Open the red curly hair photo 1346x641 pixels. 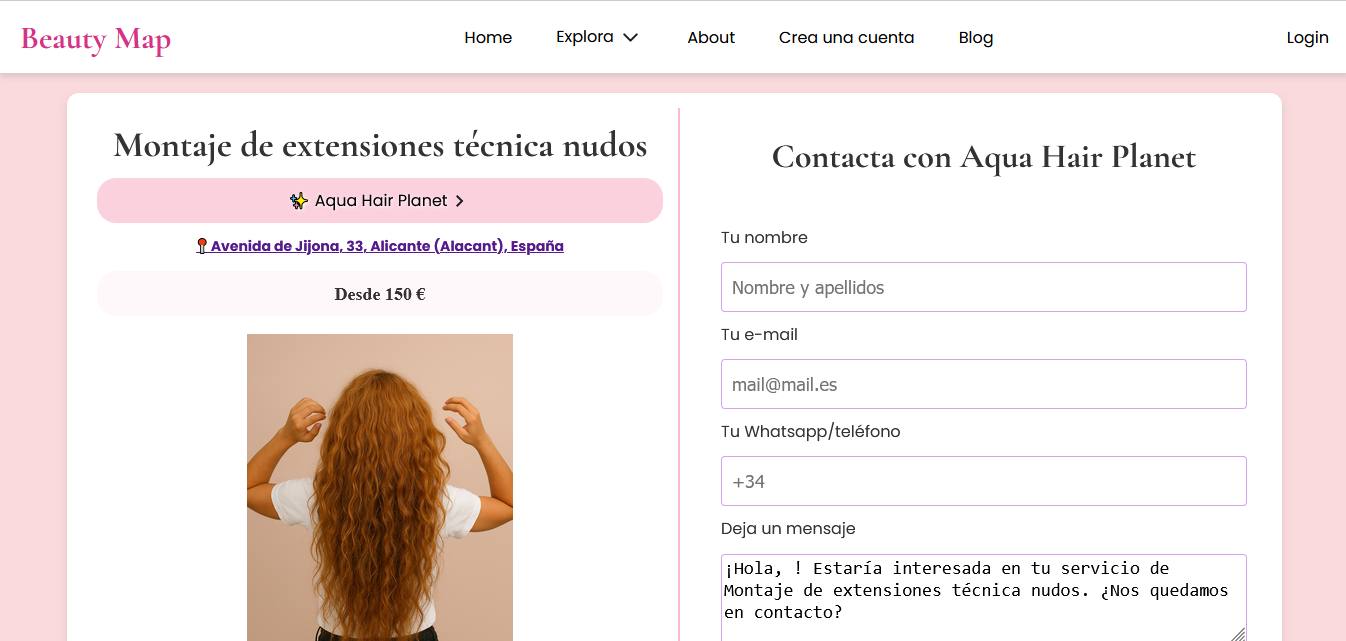[x=380, y=487]
